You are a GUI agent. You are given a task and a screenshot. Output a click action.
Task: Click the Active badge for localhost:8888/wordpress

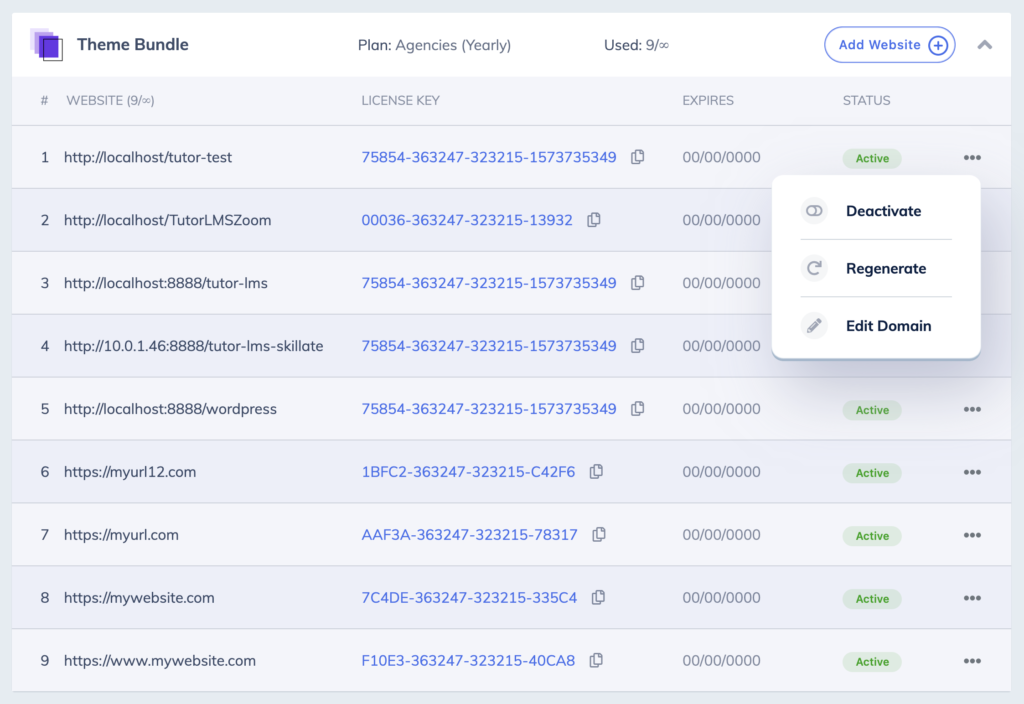(872, 410)
